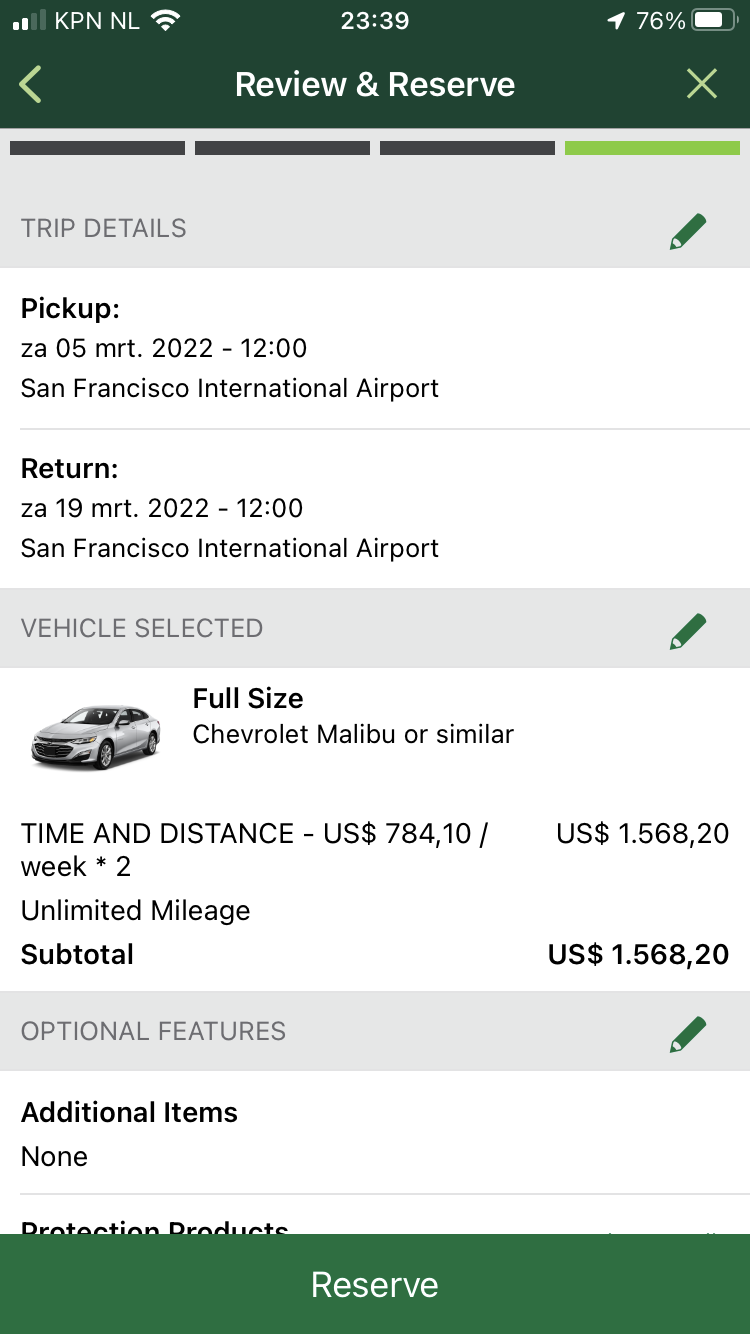
Task: Edit optional features pencil icon
Action: 688,1033
